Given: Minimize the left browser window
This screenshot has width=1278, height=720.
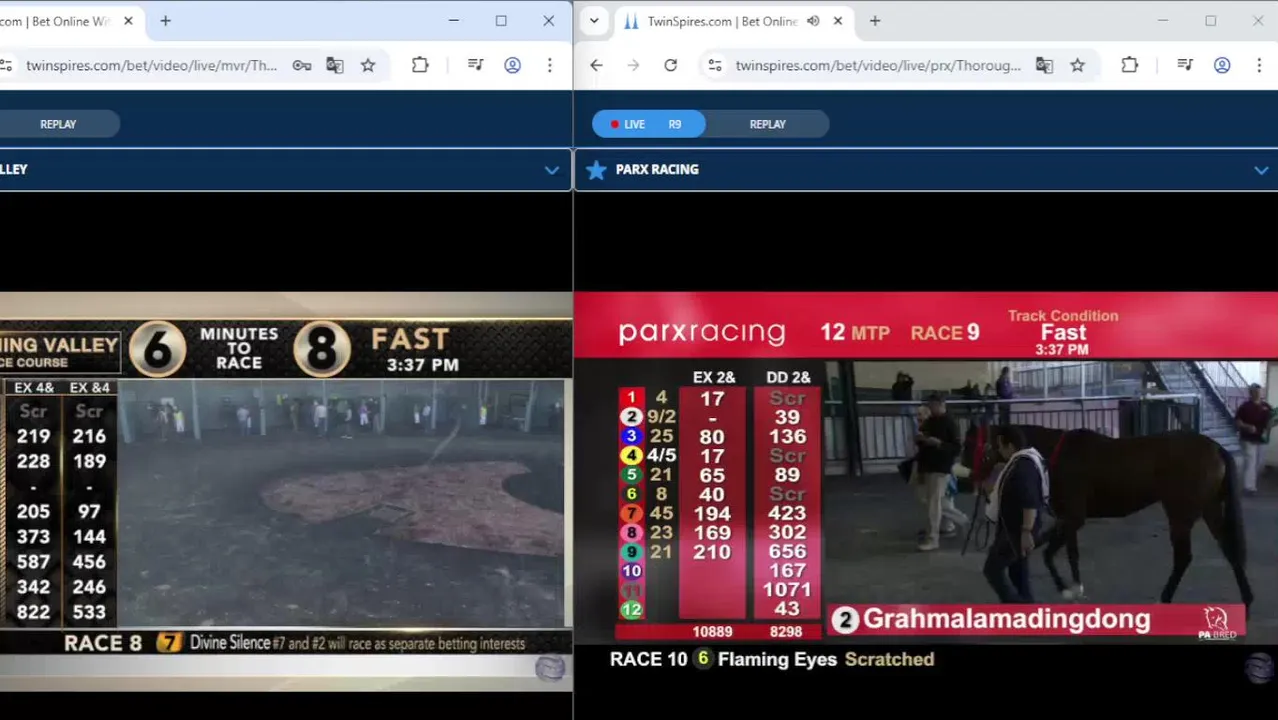Looking at the screenshot, I should click(454, 21).
